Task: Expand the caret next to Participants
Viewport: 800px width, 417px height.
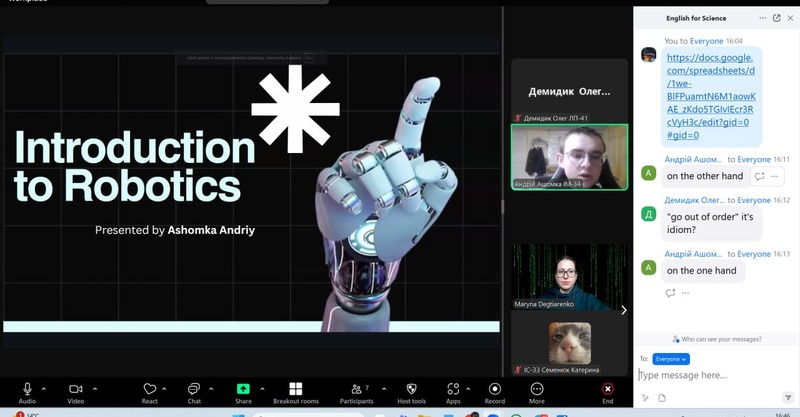Action: pos(384,389)
